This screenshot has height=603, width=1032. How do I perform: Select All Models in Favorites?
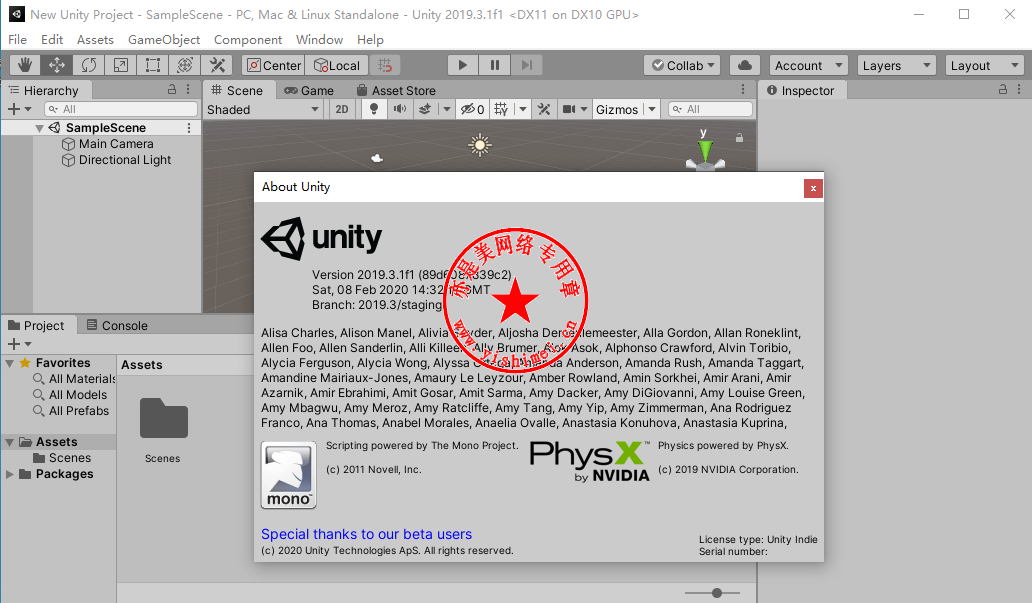78,394
